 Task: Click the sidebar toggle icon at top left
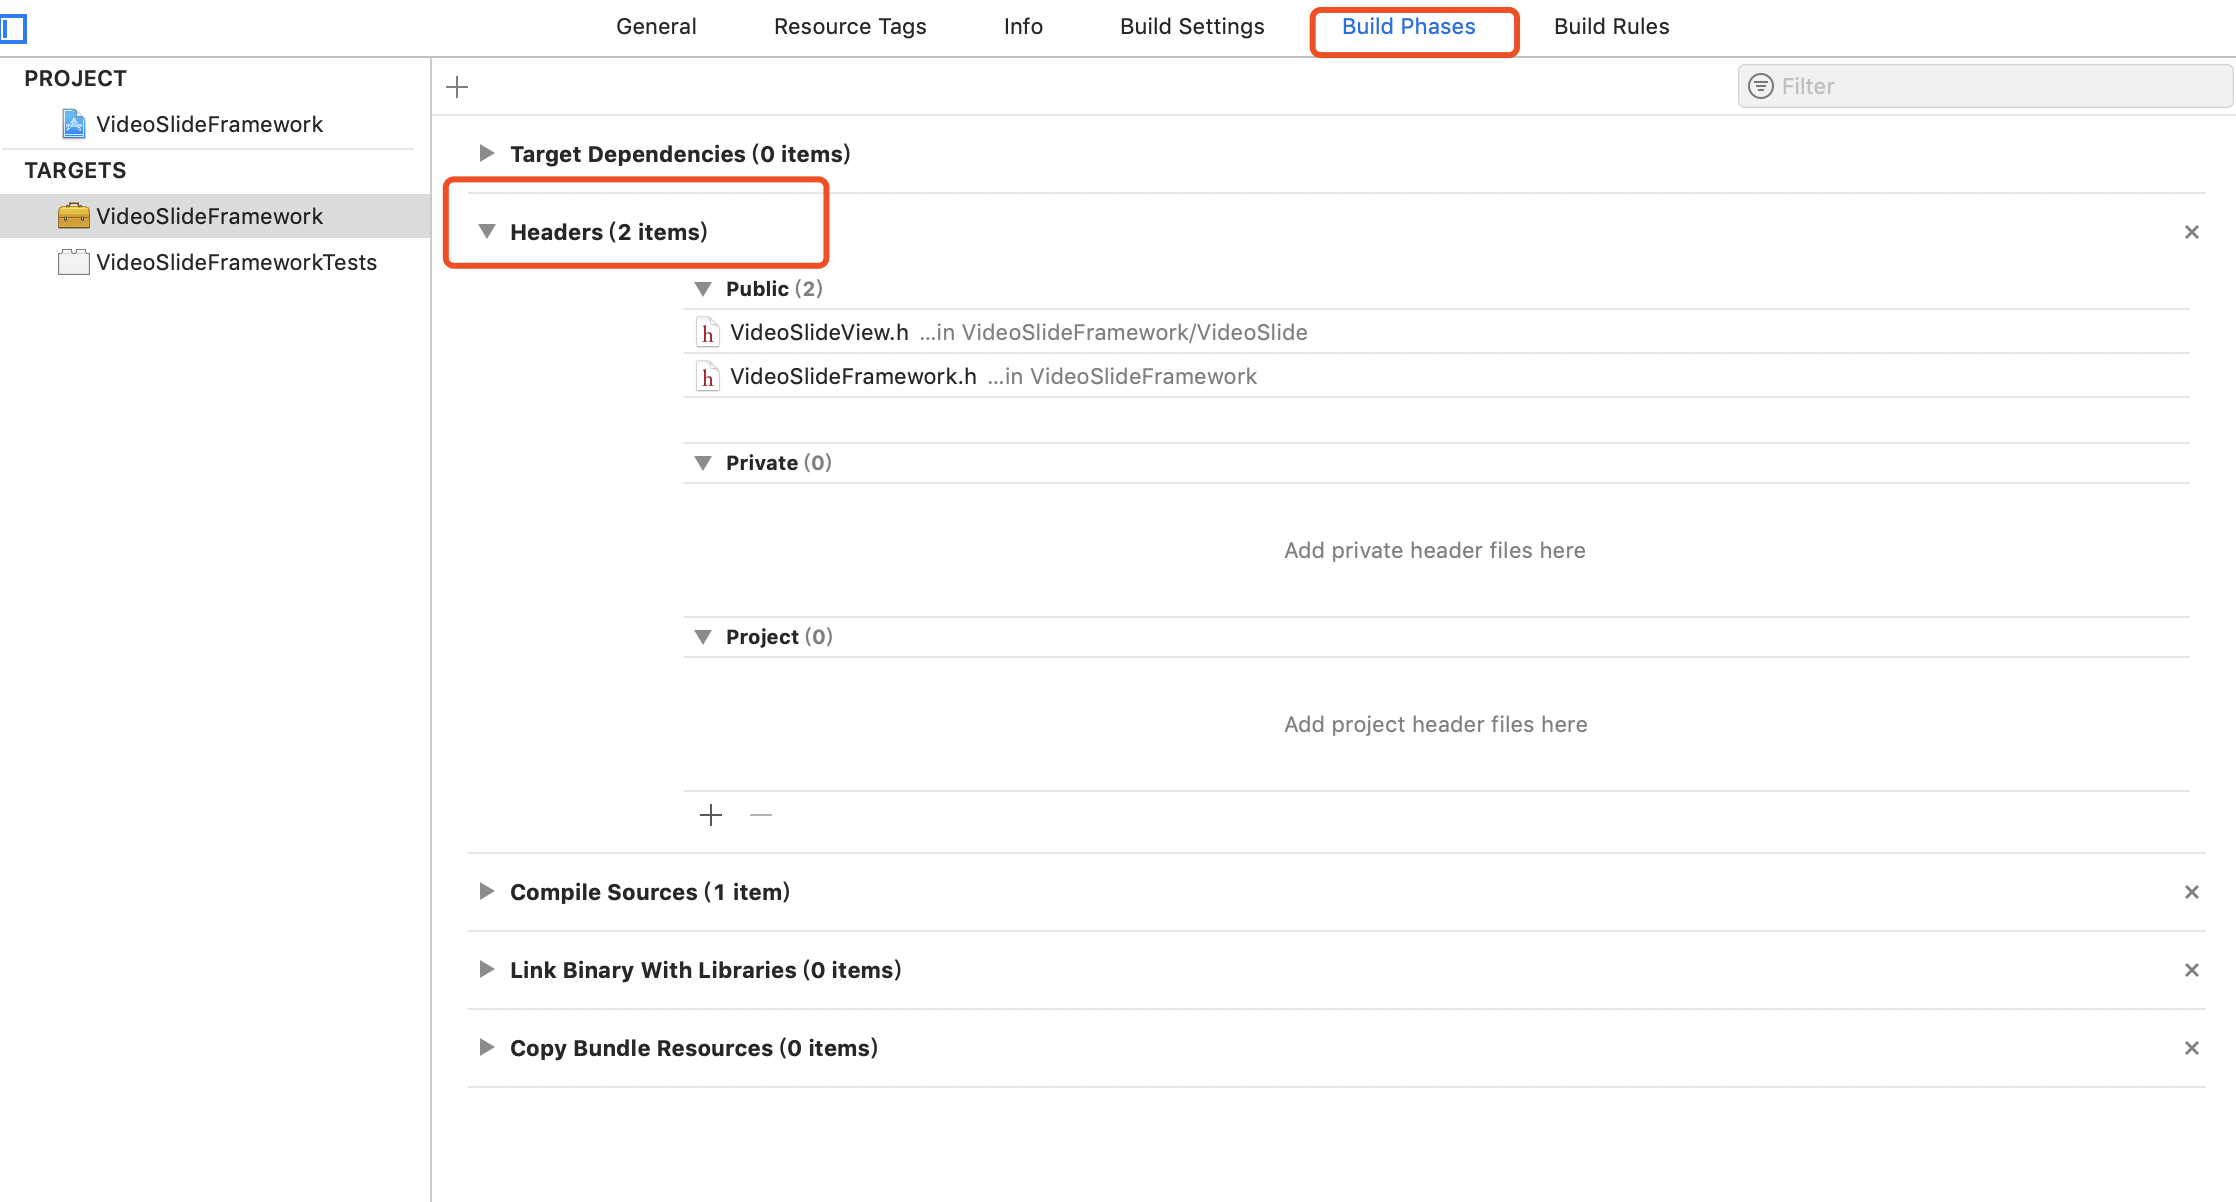(x=14, y=29)
